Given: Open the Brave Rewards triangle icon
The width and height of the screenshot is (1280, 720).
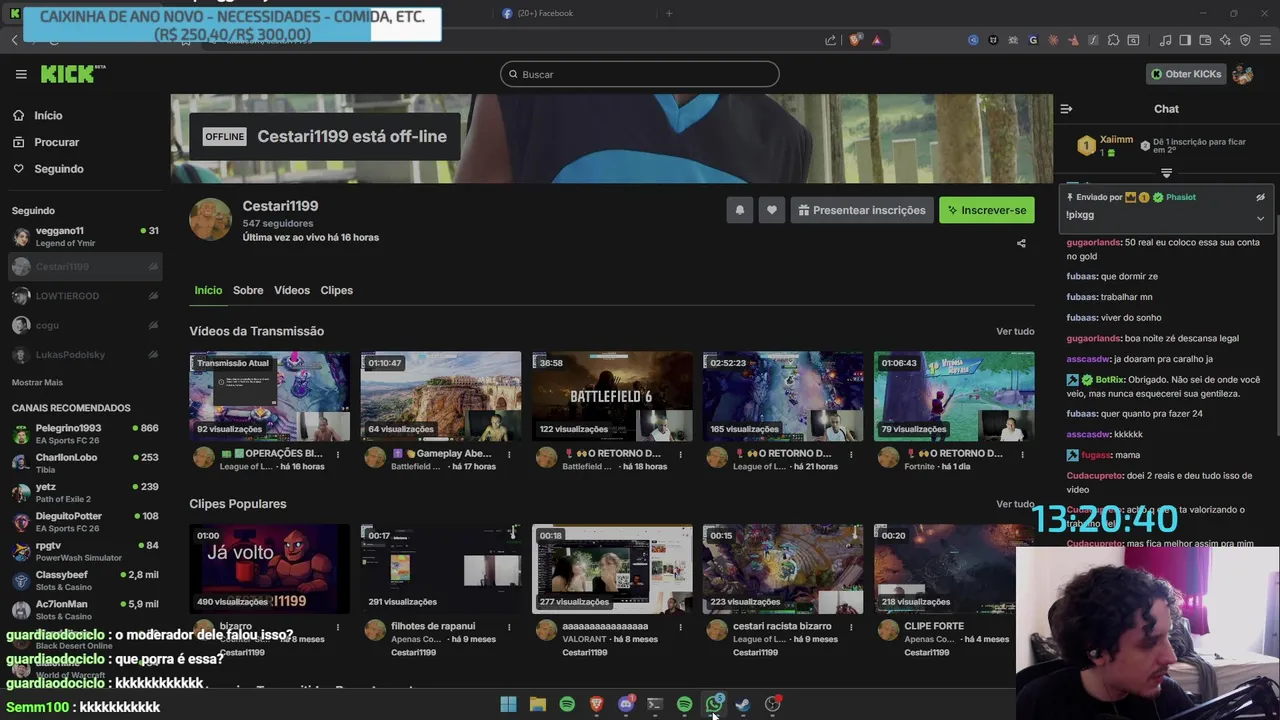Looking at the screenshot, I should [x=877, y=40].
